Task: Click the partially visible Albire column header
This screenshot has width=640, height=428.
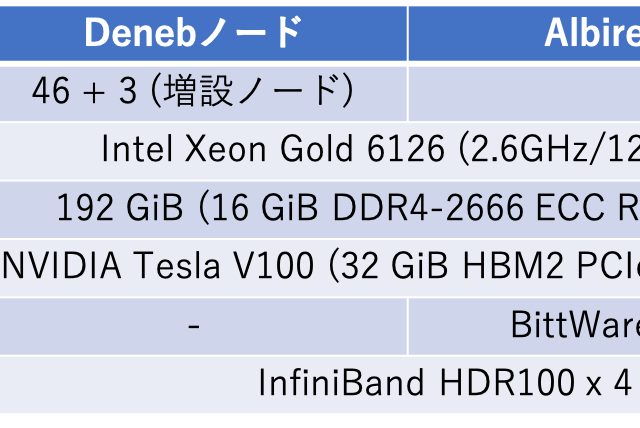Action: tap(590, 33)
